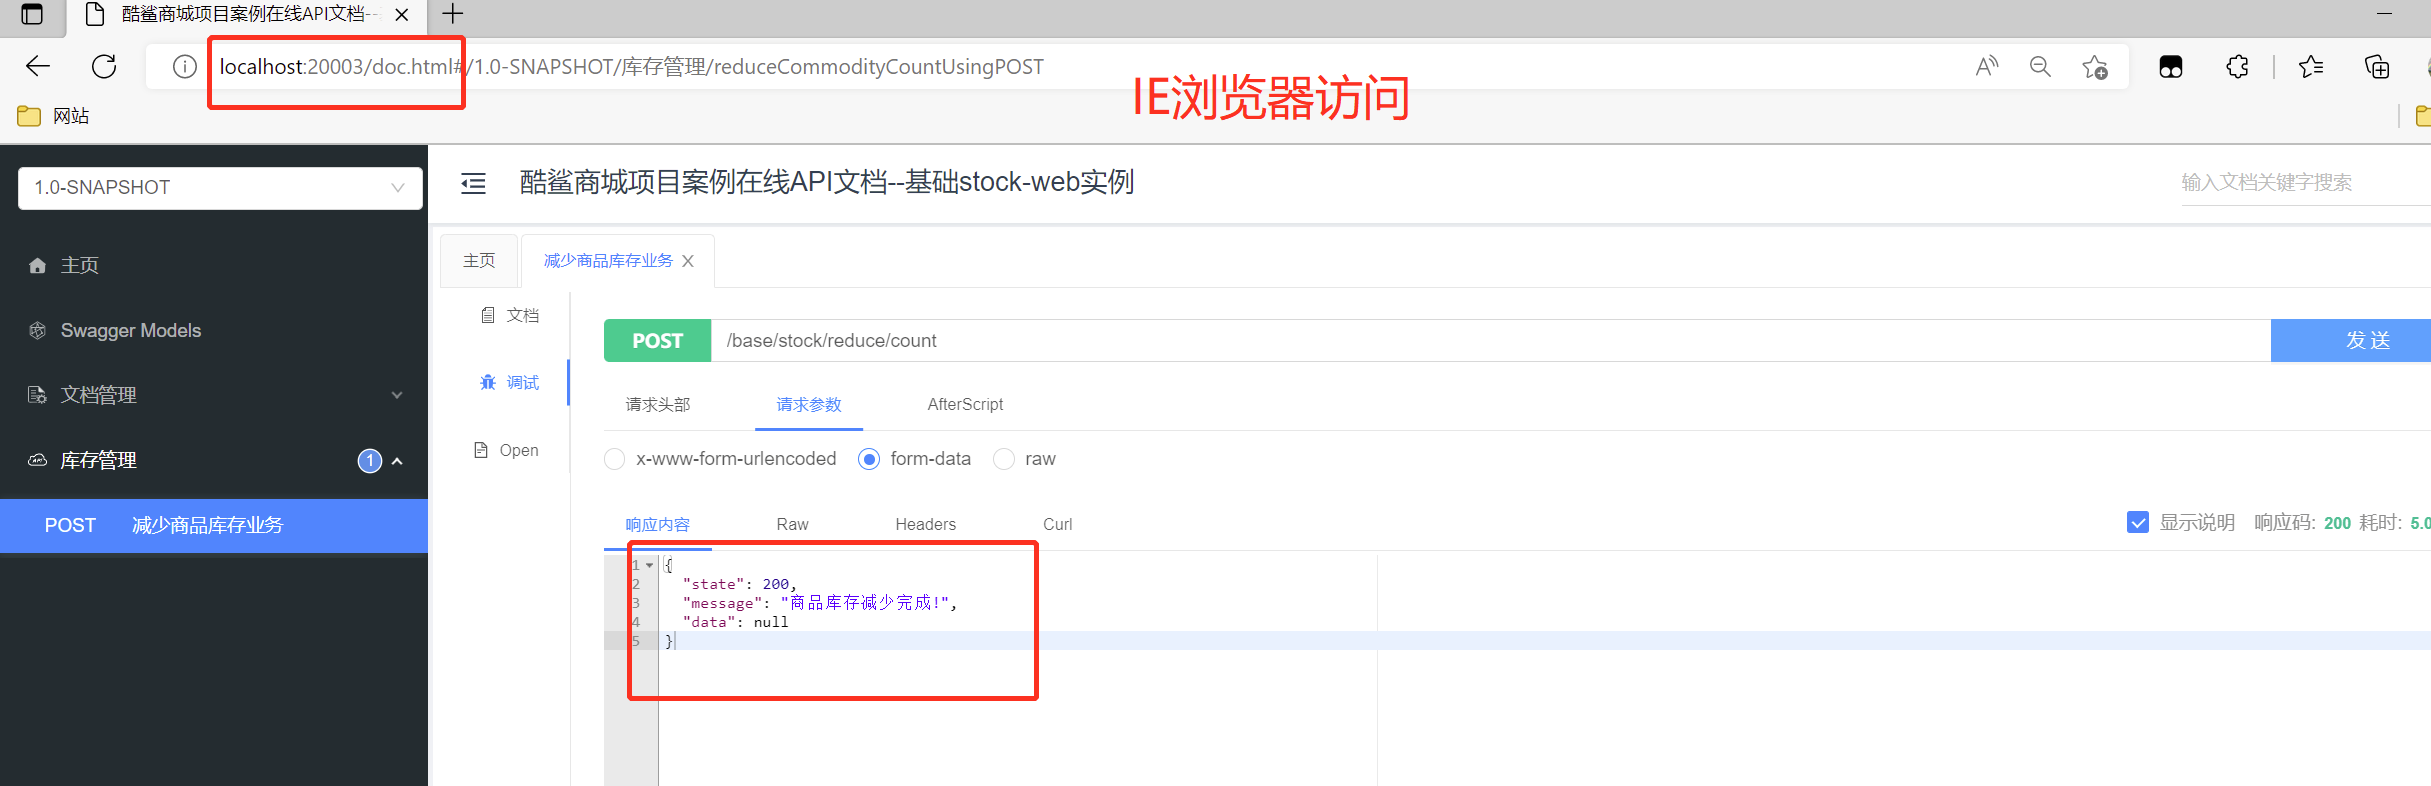Switch to Curl response tab
This screenshot has width=2431, height=786.
coord(1057,524)
